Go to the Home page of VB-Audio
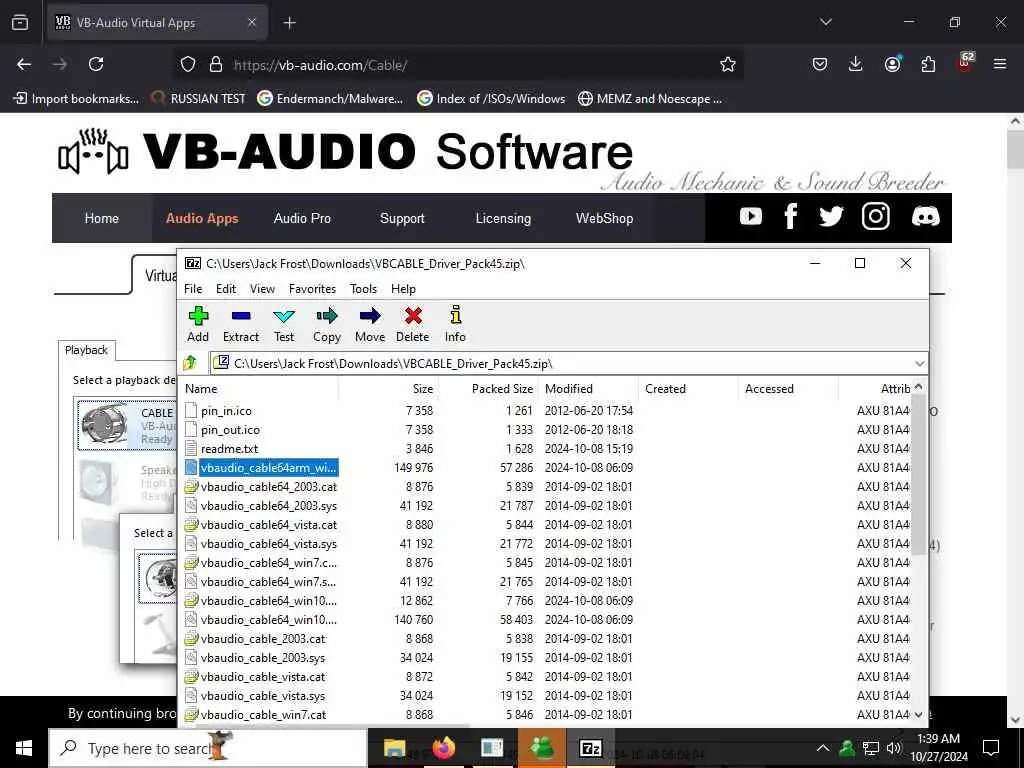Image resolution: width=1024 pixels, height=768 pixels. 101,218
